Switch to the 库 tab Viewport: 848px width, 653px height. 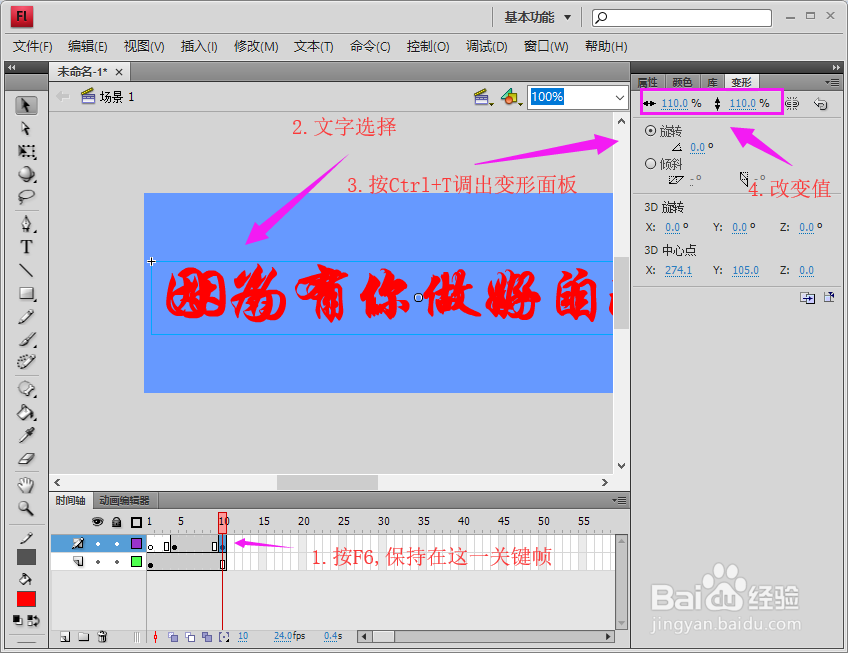[712, 82]
